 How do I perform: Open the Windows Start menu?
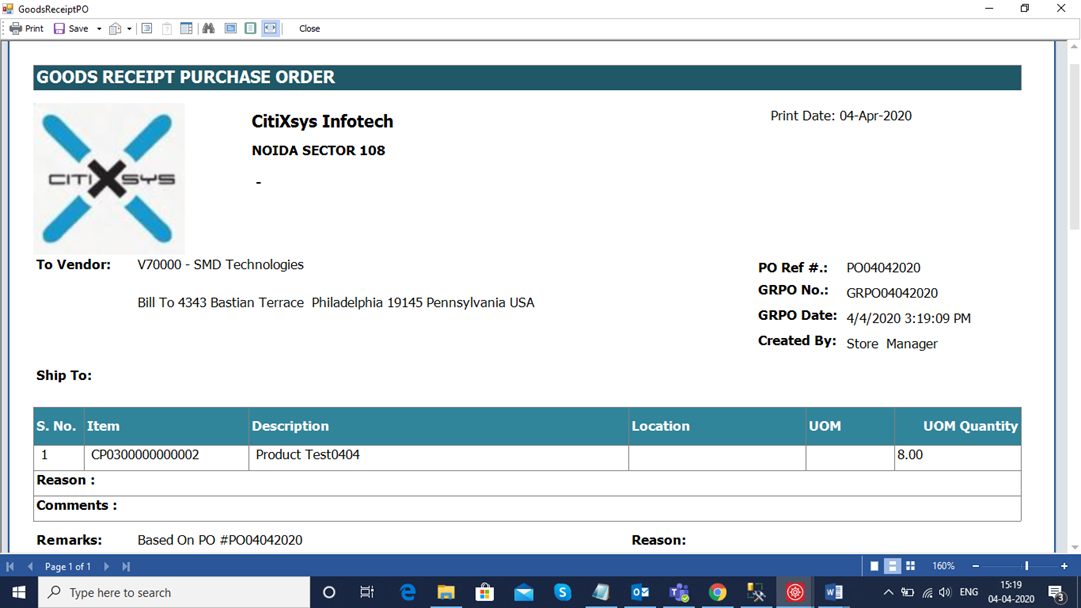coord(19,592)
